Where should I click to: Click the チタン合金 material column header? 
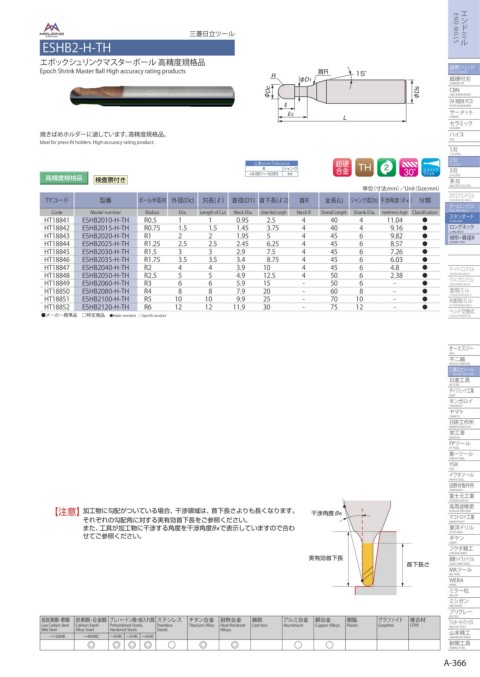pos(203,625)
